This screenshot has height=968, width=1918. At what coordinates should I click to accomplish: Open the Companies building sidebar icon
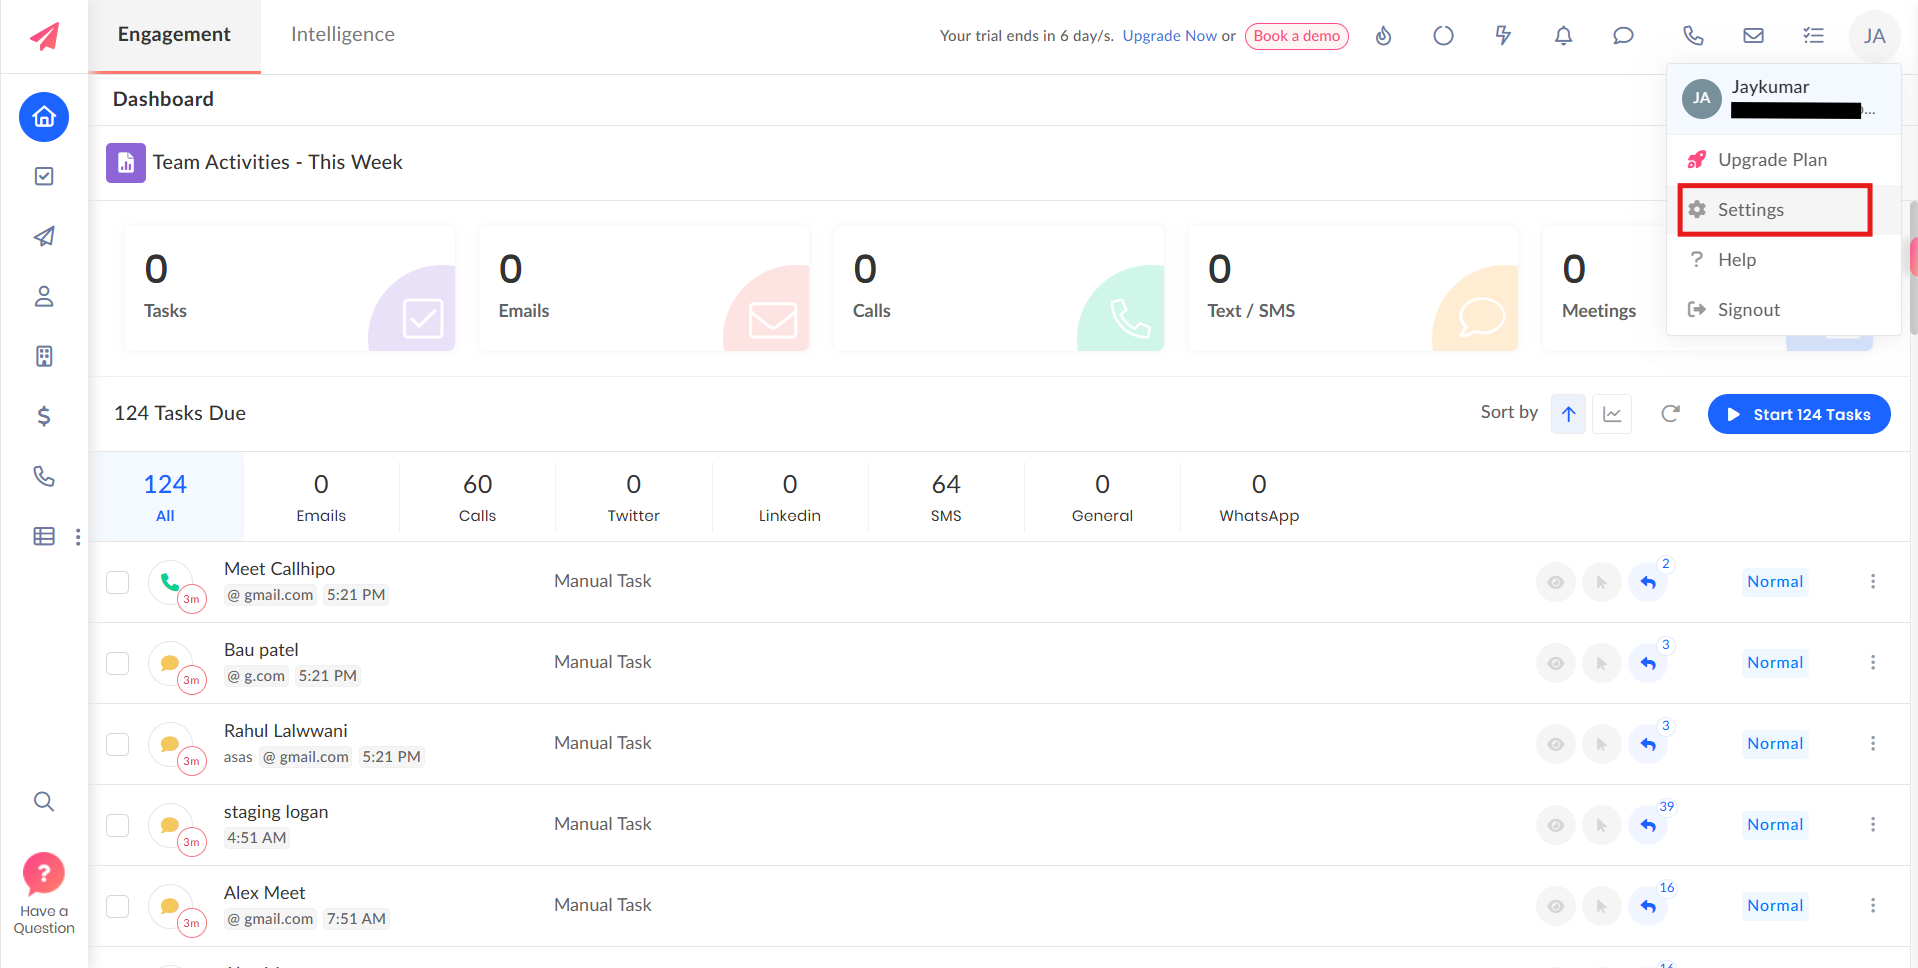pyautogui.click(x=44, y=356)
